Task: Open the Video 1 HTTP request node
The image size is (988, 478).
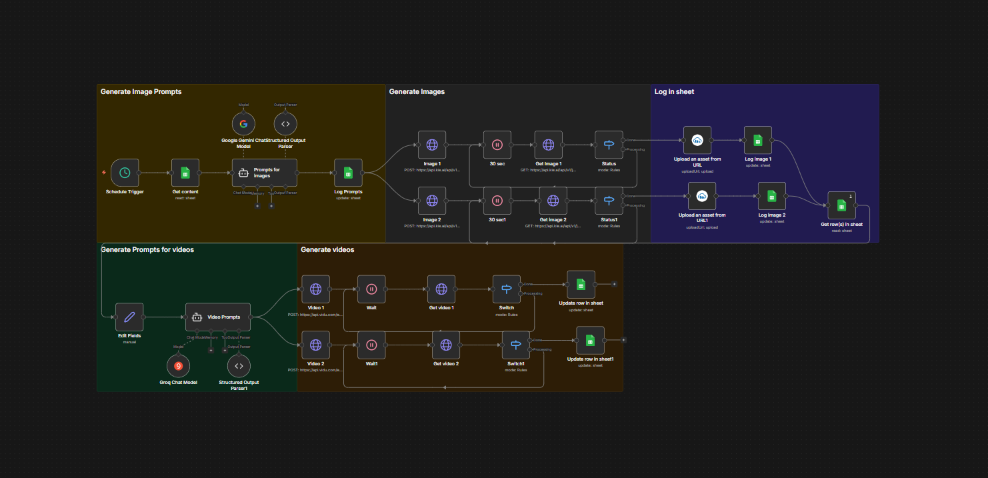Action: (x=316, y=289)
